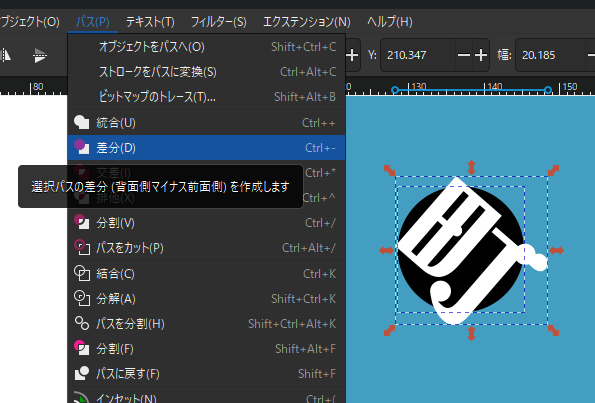Click the パスをカット cut path icon

tap(82, 247)
